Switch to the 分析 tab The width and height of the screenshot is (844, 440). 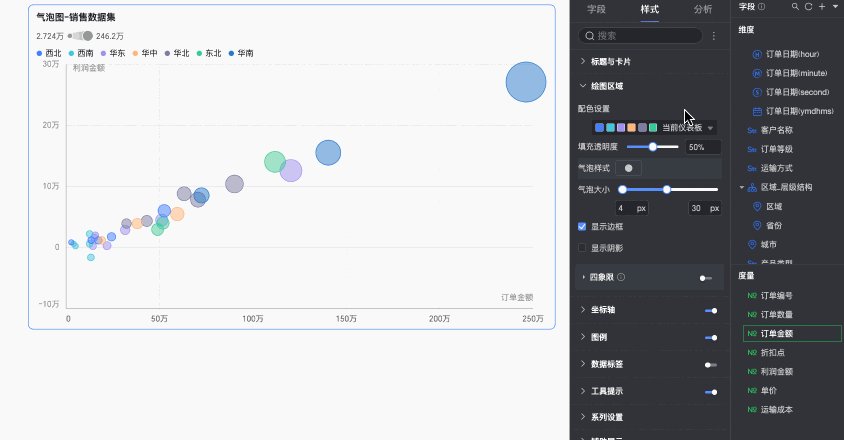[703, 9]
